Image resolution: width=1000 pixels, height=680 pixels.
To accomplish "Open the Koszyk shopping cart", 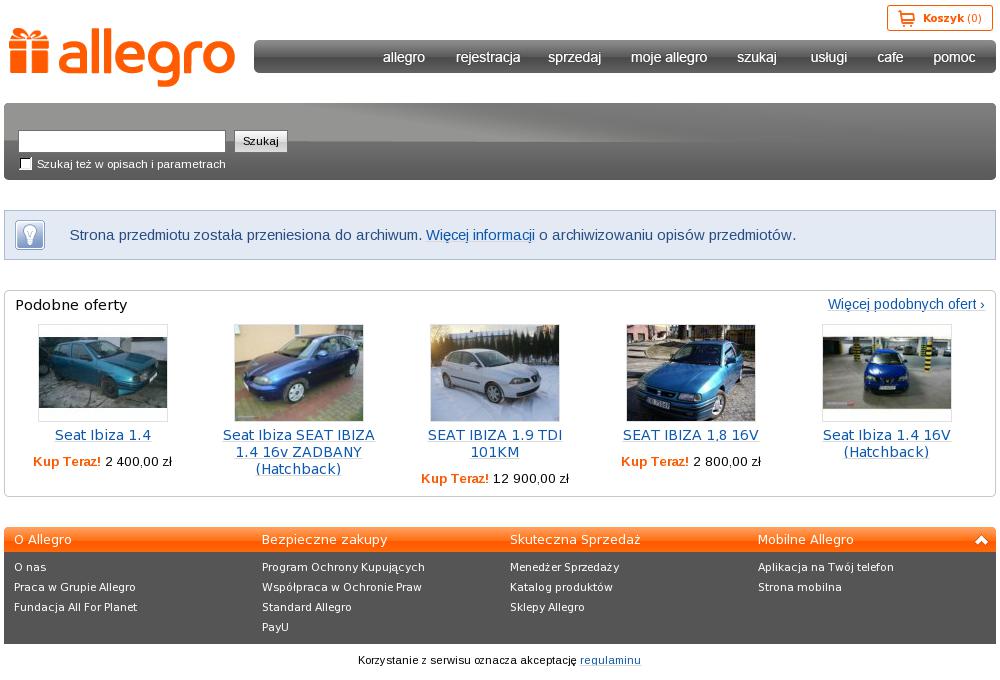I will (939, 18).
